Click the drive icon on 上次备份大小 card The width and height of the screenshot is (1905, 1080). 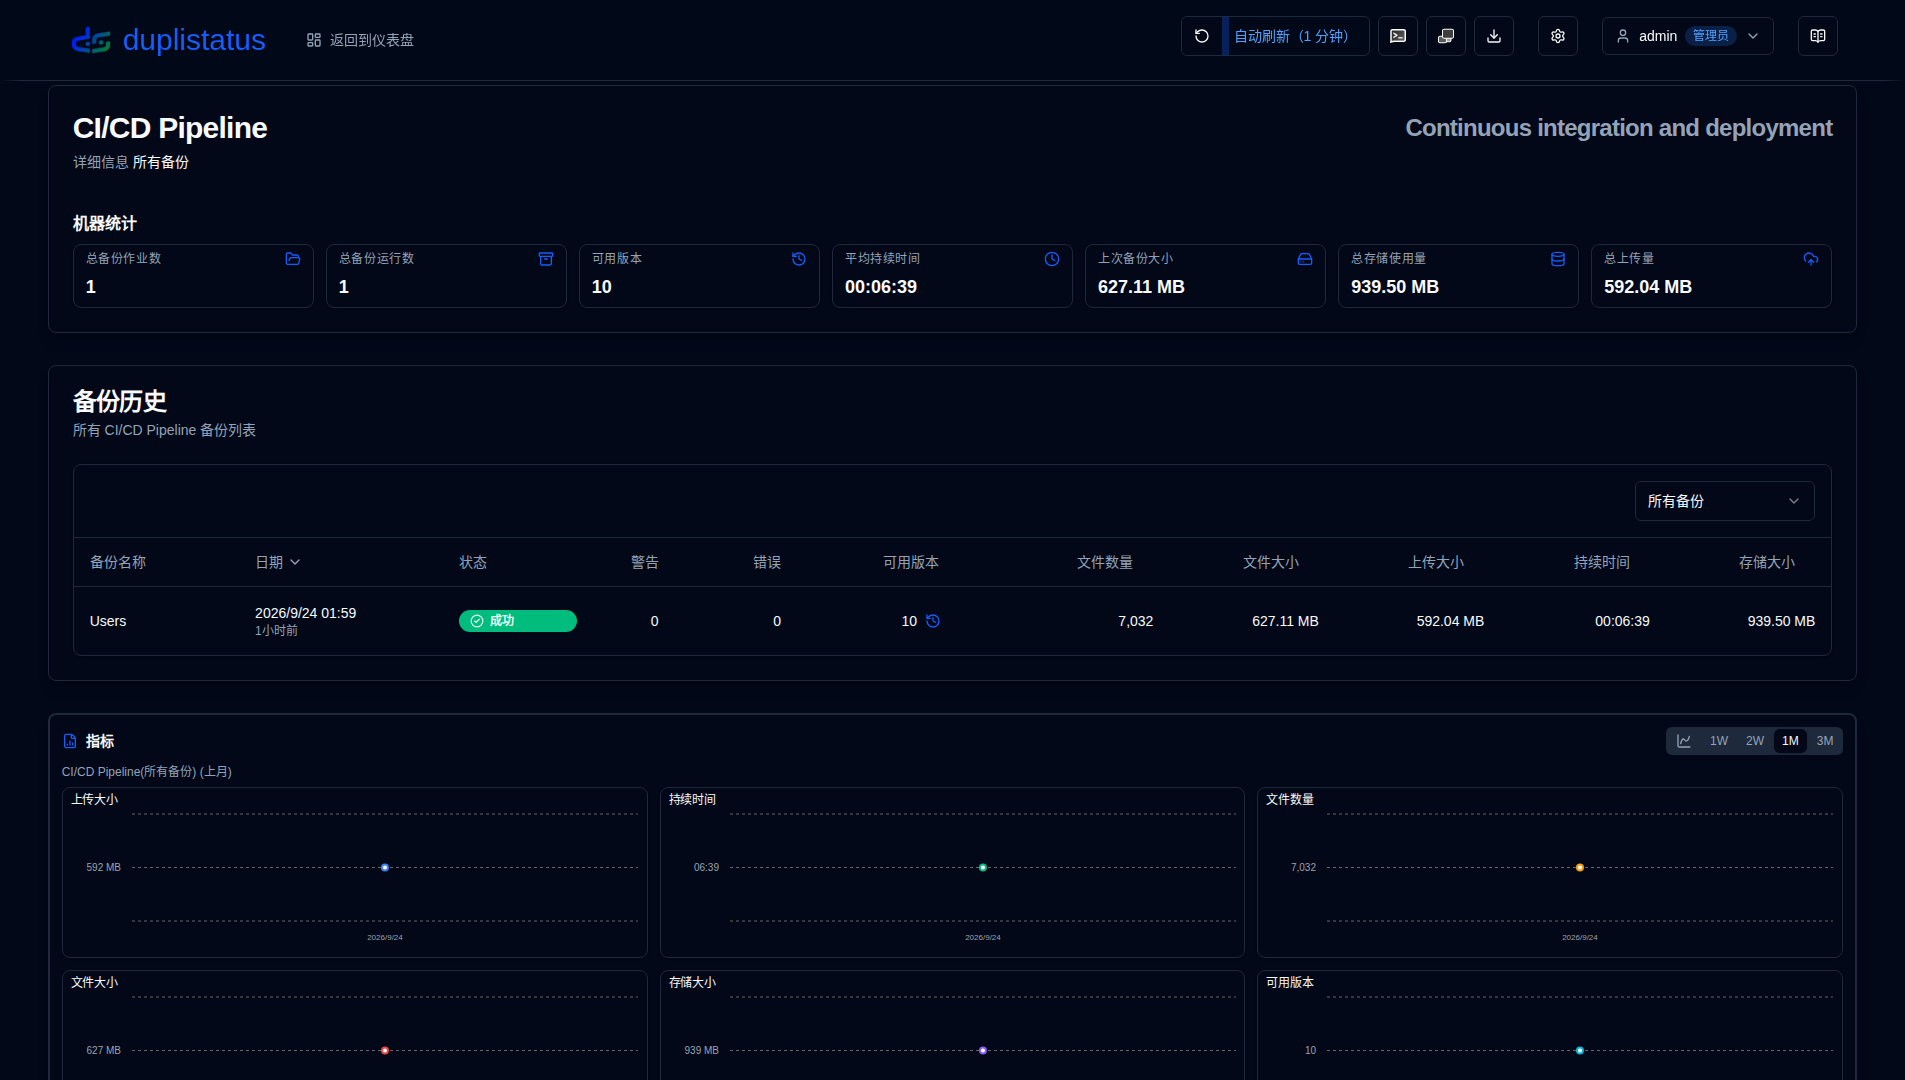pyautogui.click(x=1305, y=259)
